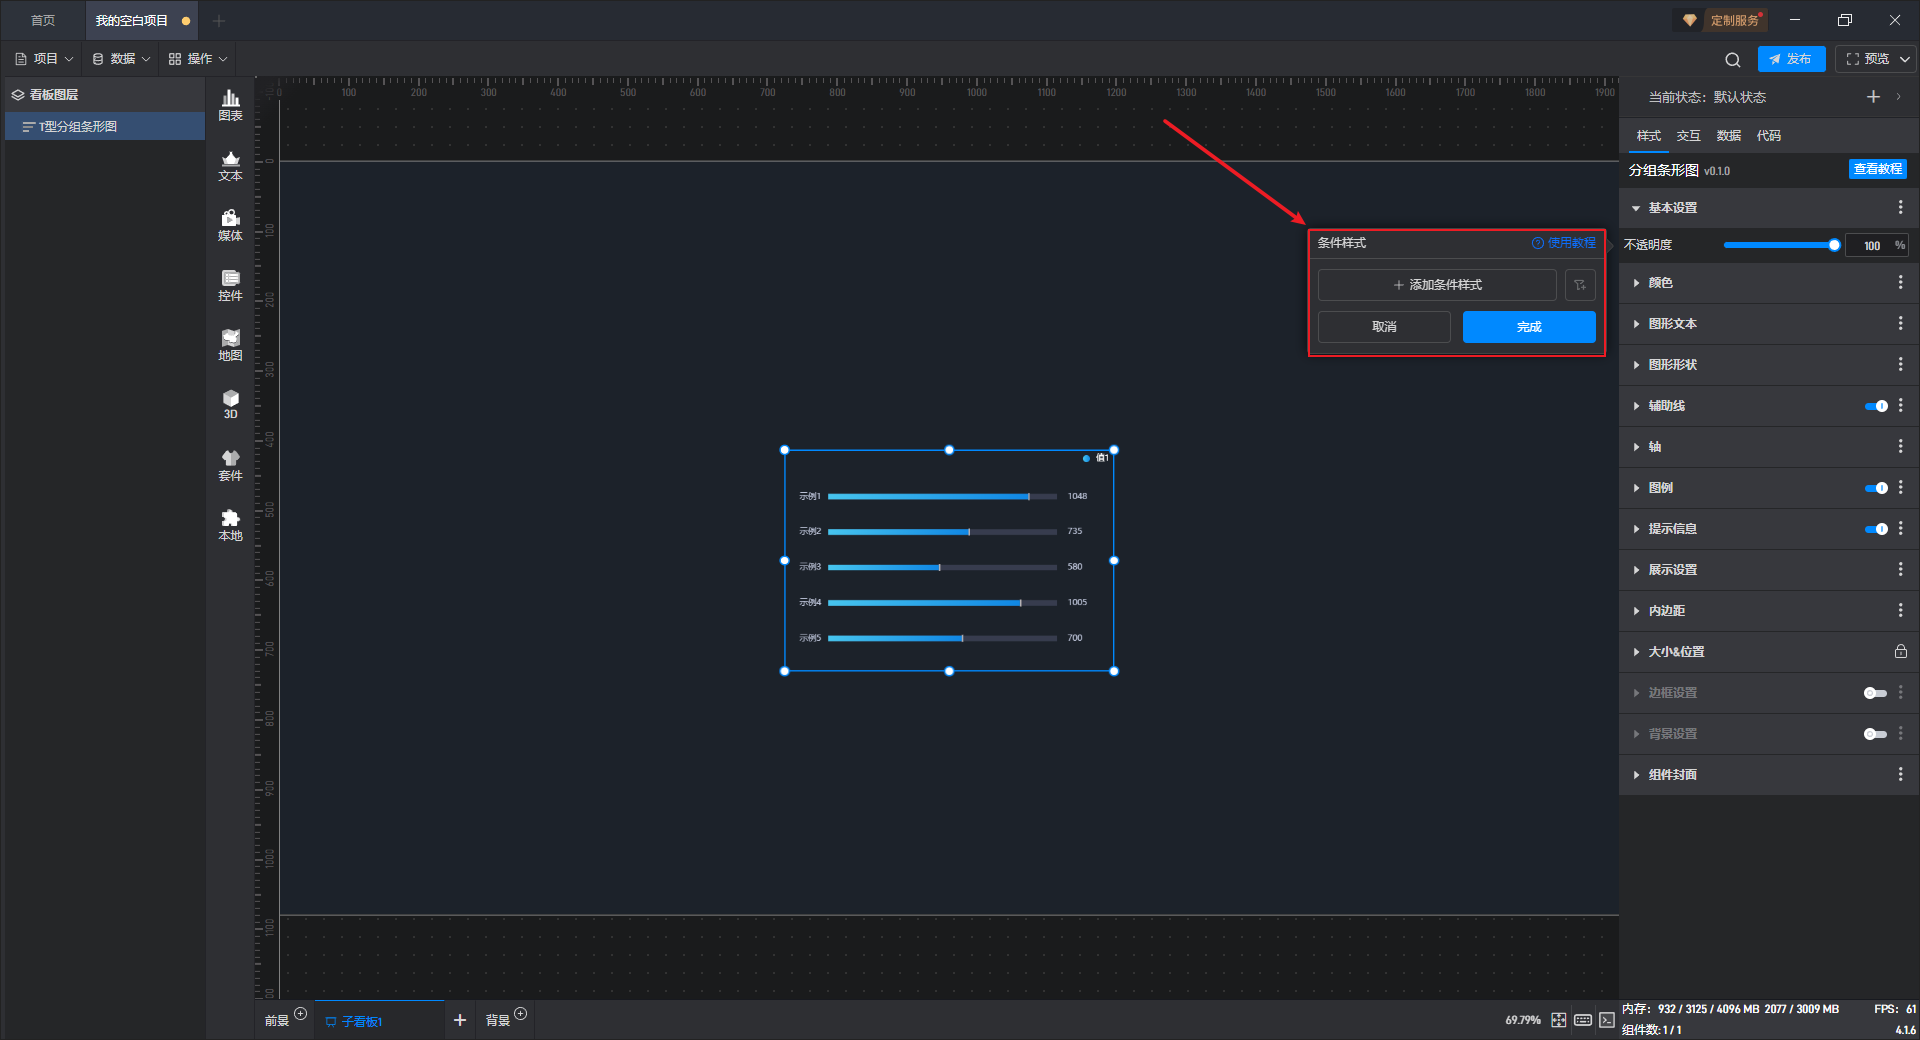Expand the 组件封面 section
Screen dimensions: 1920x1040
pyautogui.click(x=1636, y=775)
